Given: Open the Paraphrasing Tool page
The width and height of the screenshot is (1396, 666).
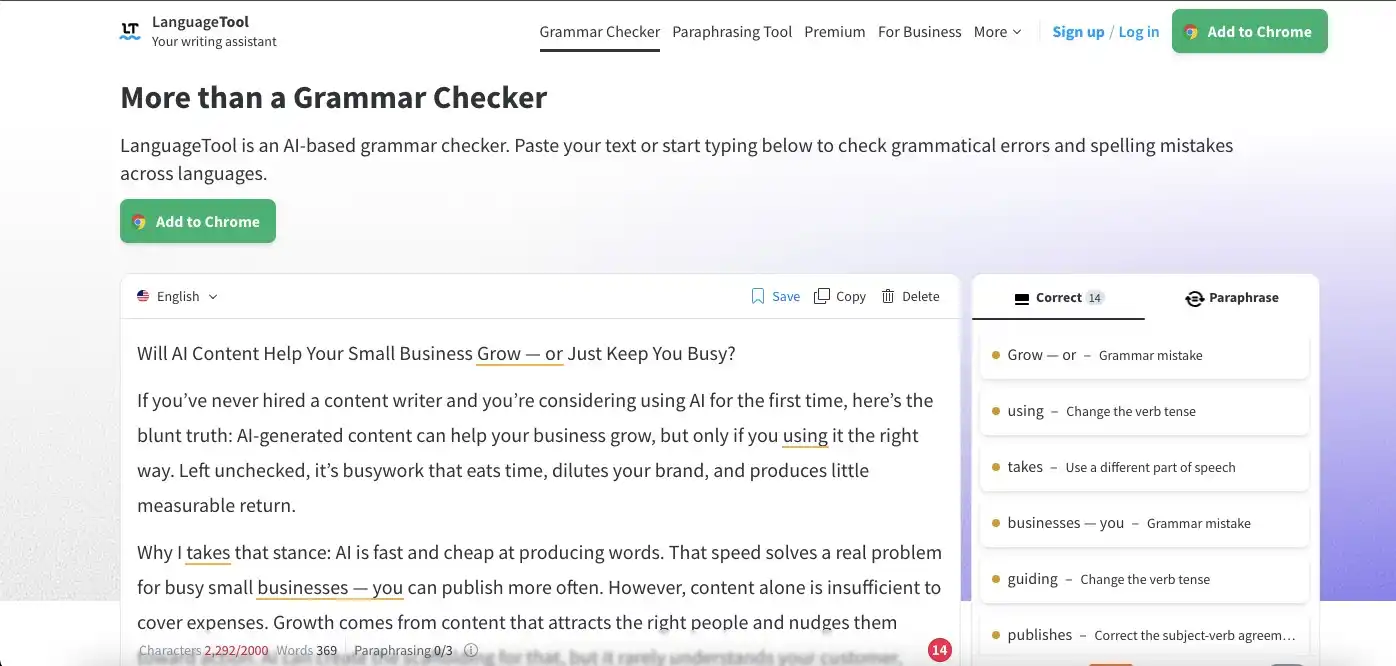Looking at the screenshot, I should click(x=732, y=31).
